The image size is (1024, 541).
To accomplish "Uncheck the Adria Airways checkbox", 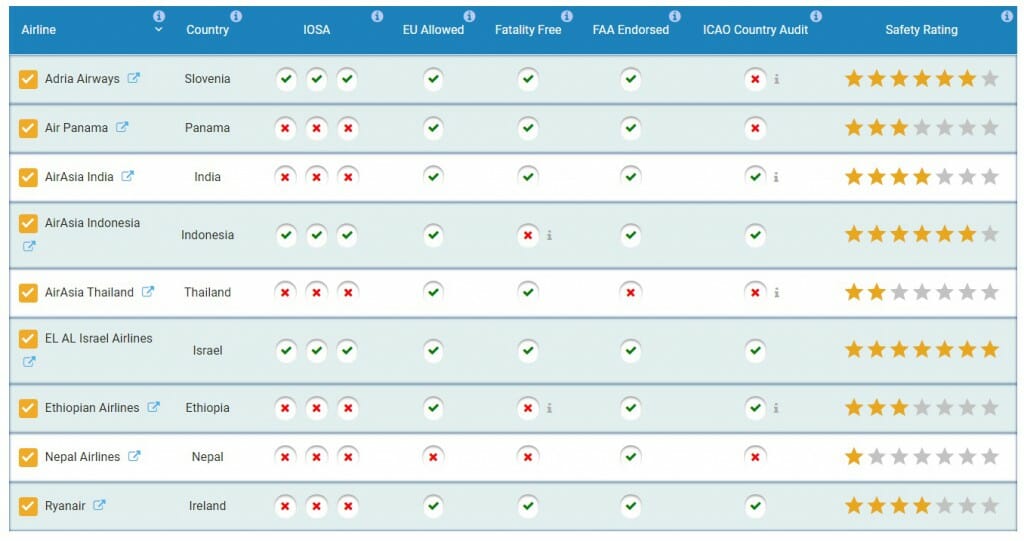I will [x=28, y=79].
